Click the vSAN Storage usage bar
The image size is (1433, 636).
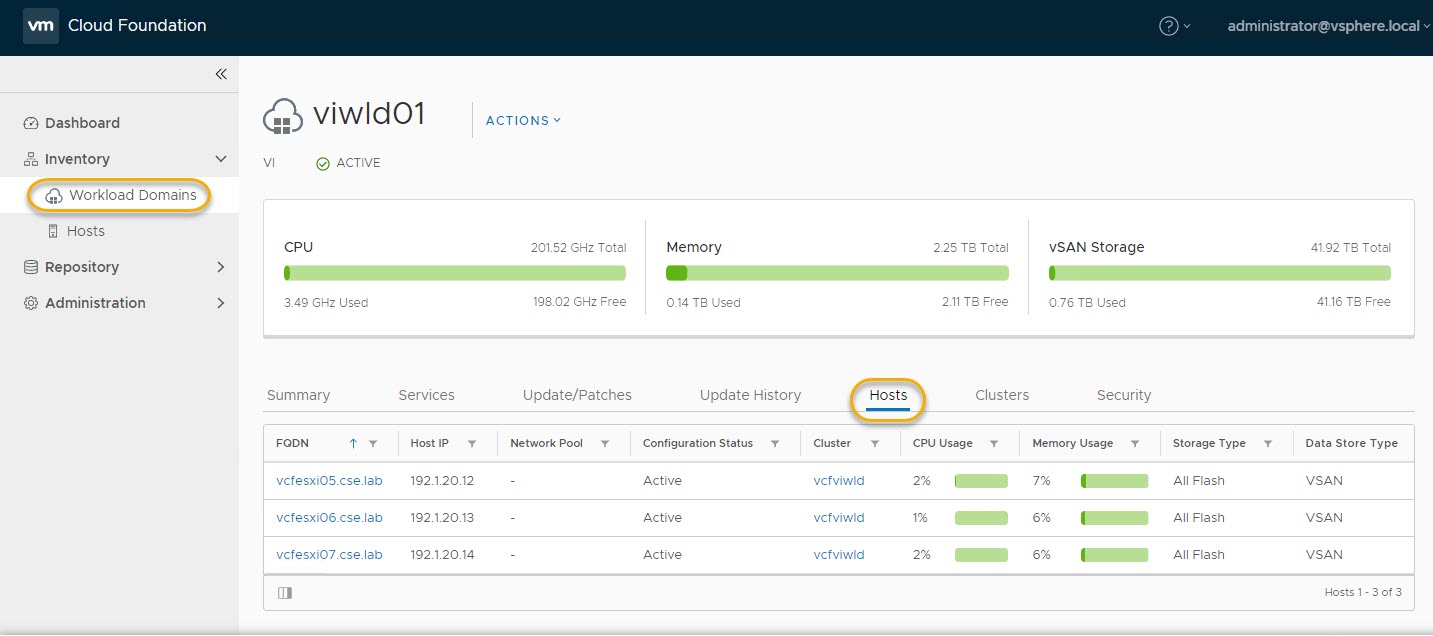(x=1219, y=273)
